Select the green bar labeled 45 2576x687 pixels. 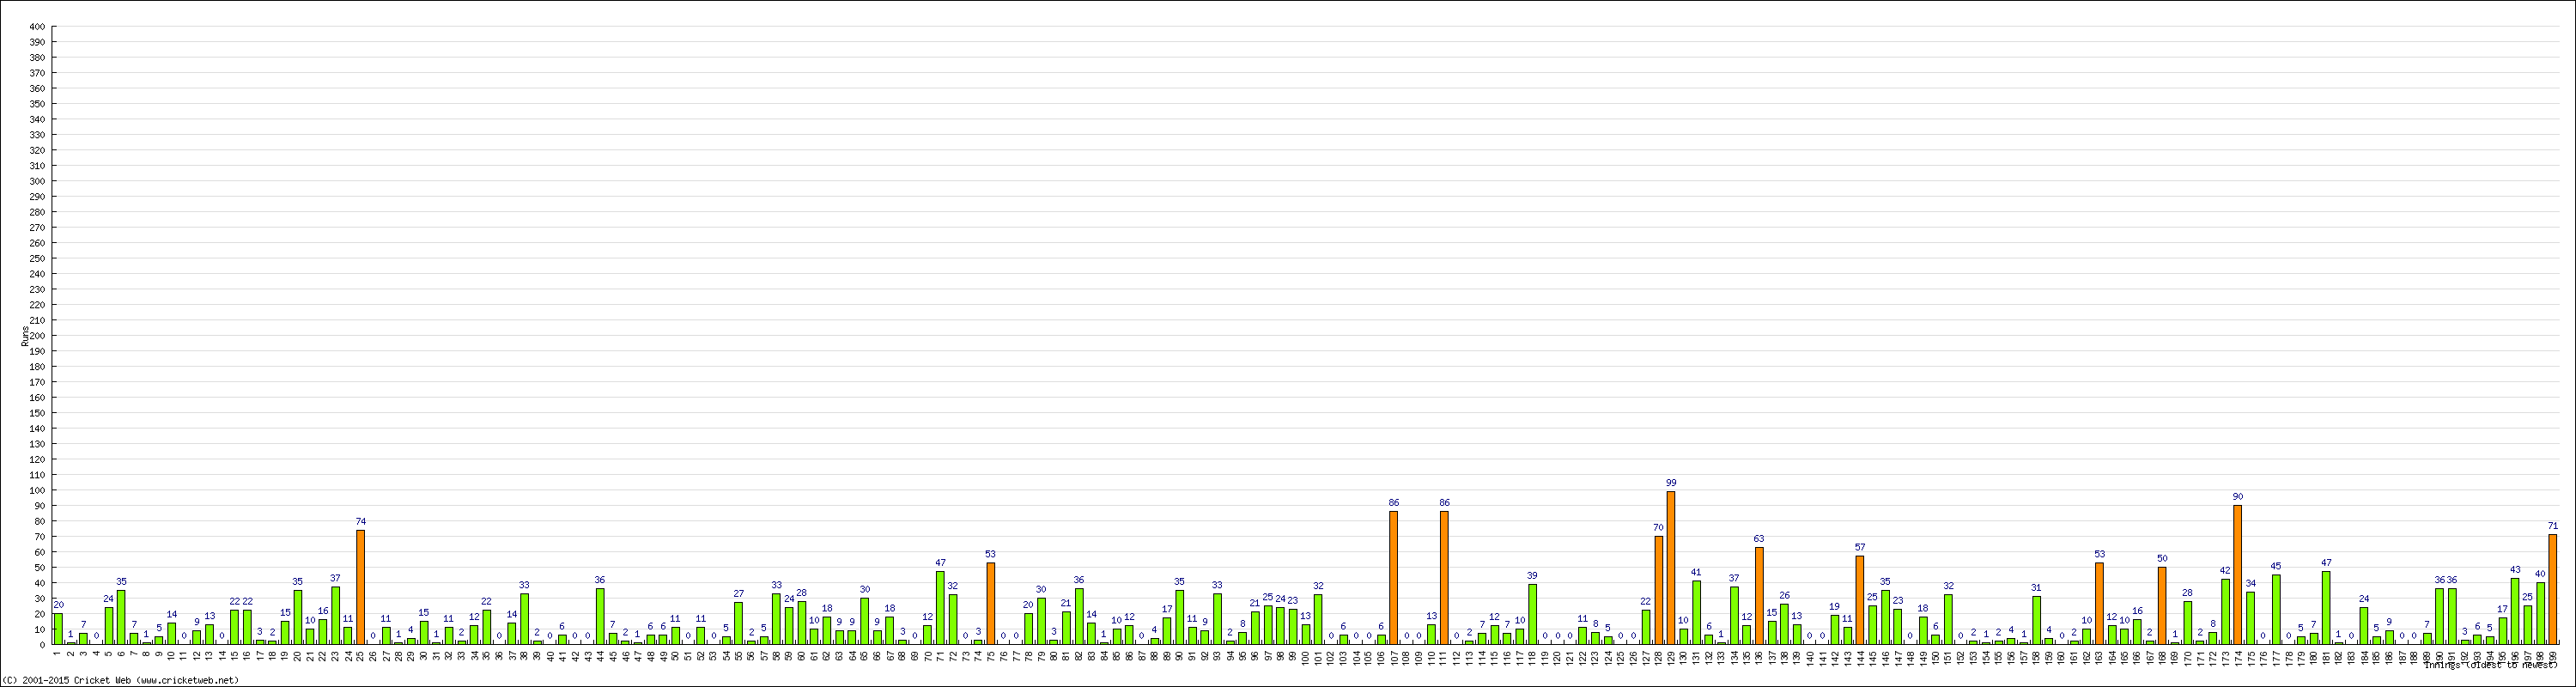tap(2276, 609)
